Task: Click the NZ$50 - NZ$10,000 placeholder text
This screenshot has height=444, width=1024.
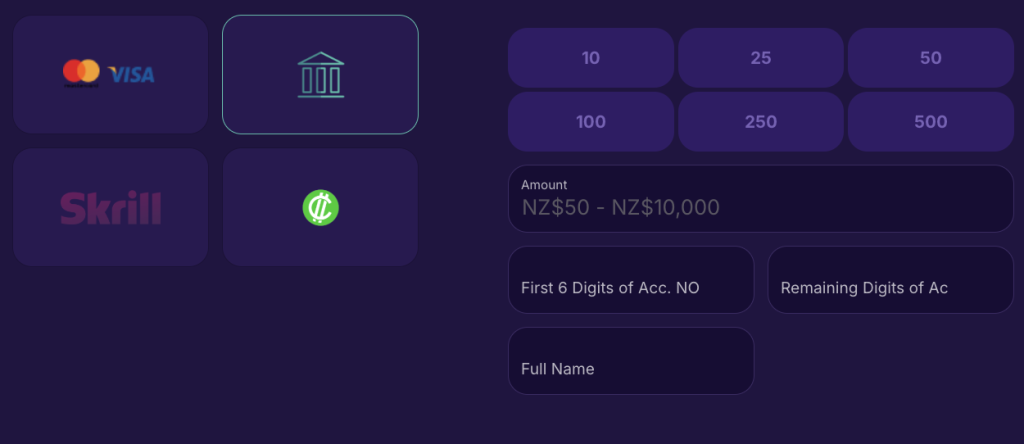Action: point(620,208)
